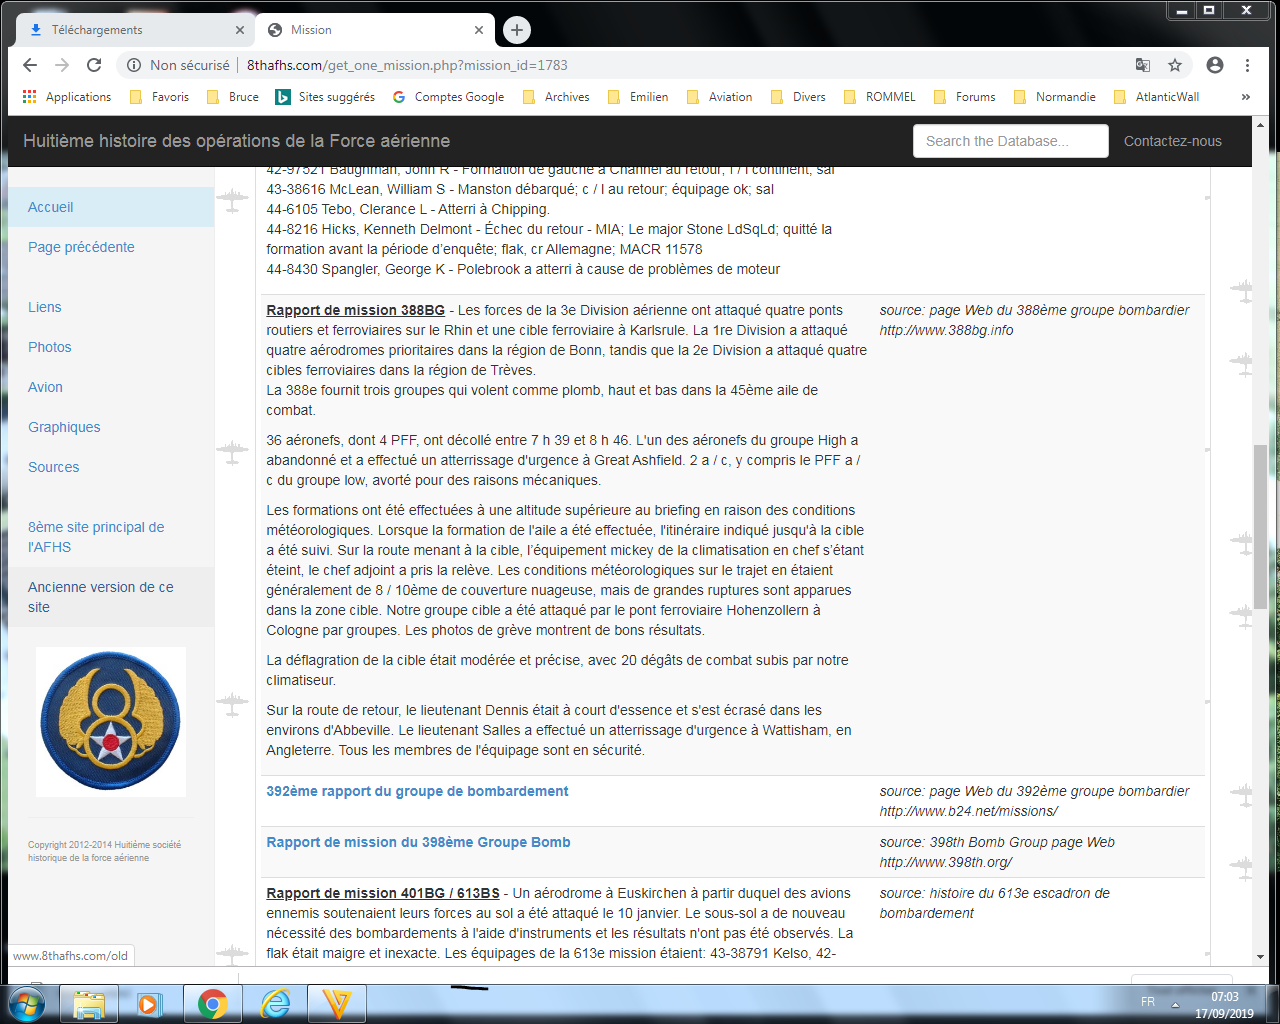Open the Bruce bookmark folder
1280x1024 pixels.
click(x=233, y=97)
